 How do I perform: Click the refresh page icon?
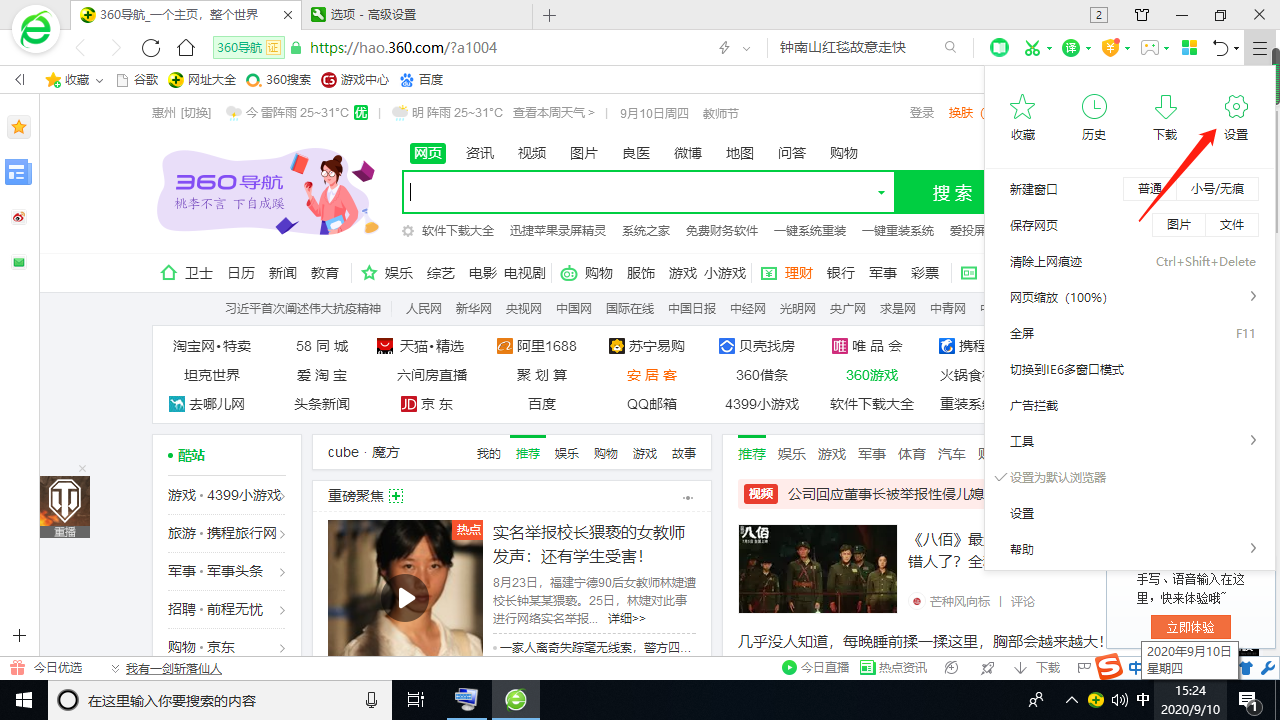pyautogui.click(x=151, y=48)
